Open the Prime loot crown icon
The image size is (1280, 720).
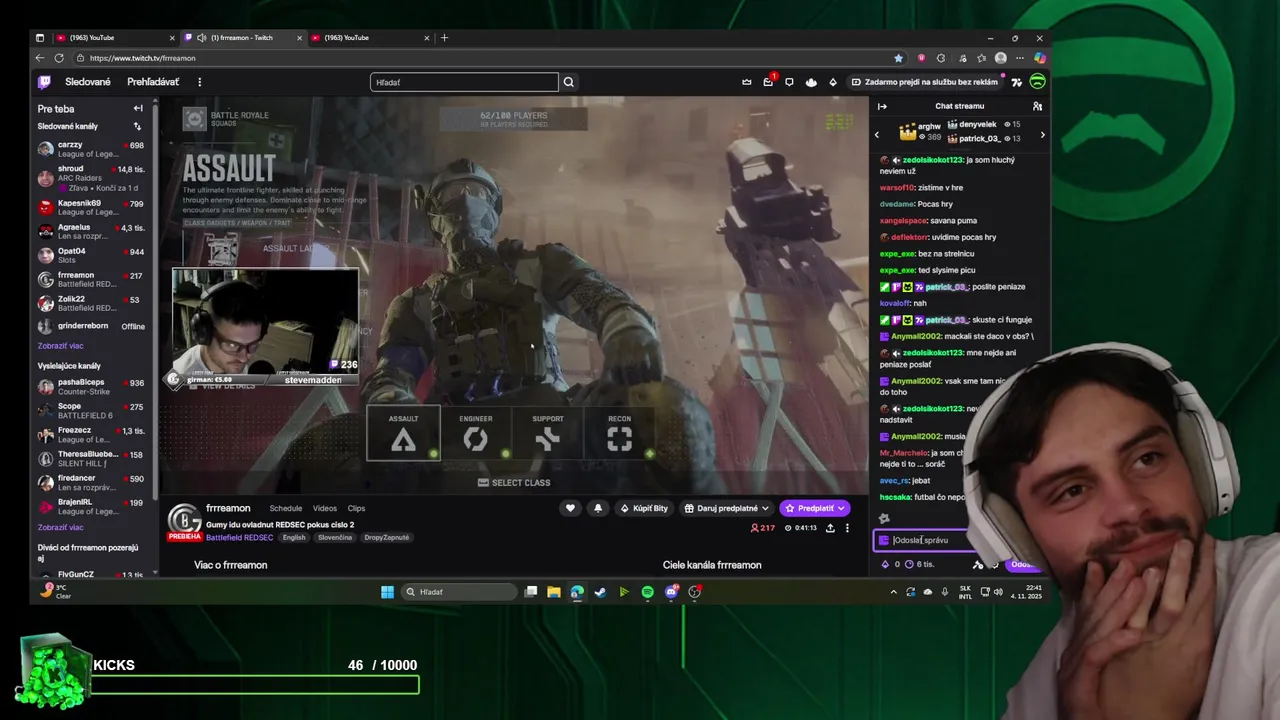point(746,82)
